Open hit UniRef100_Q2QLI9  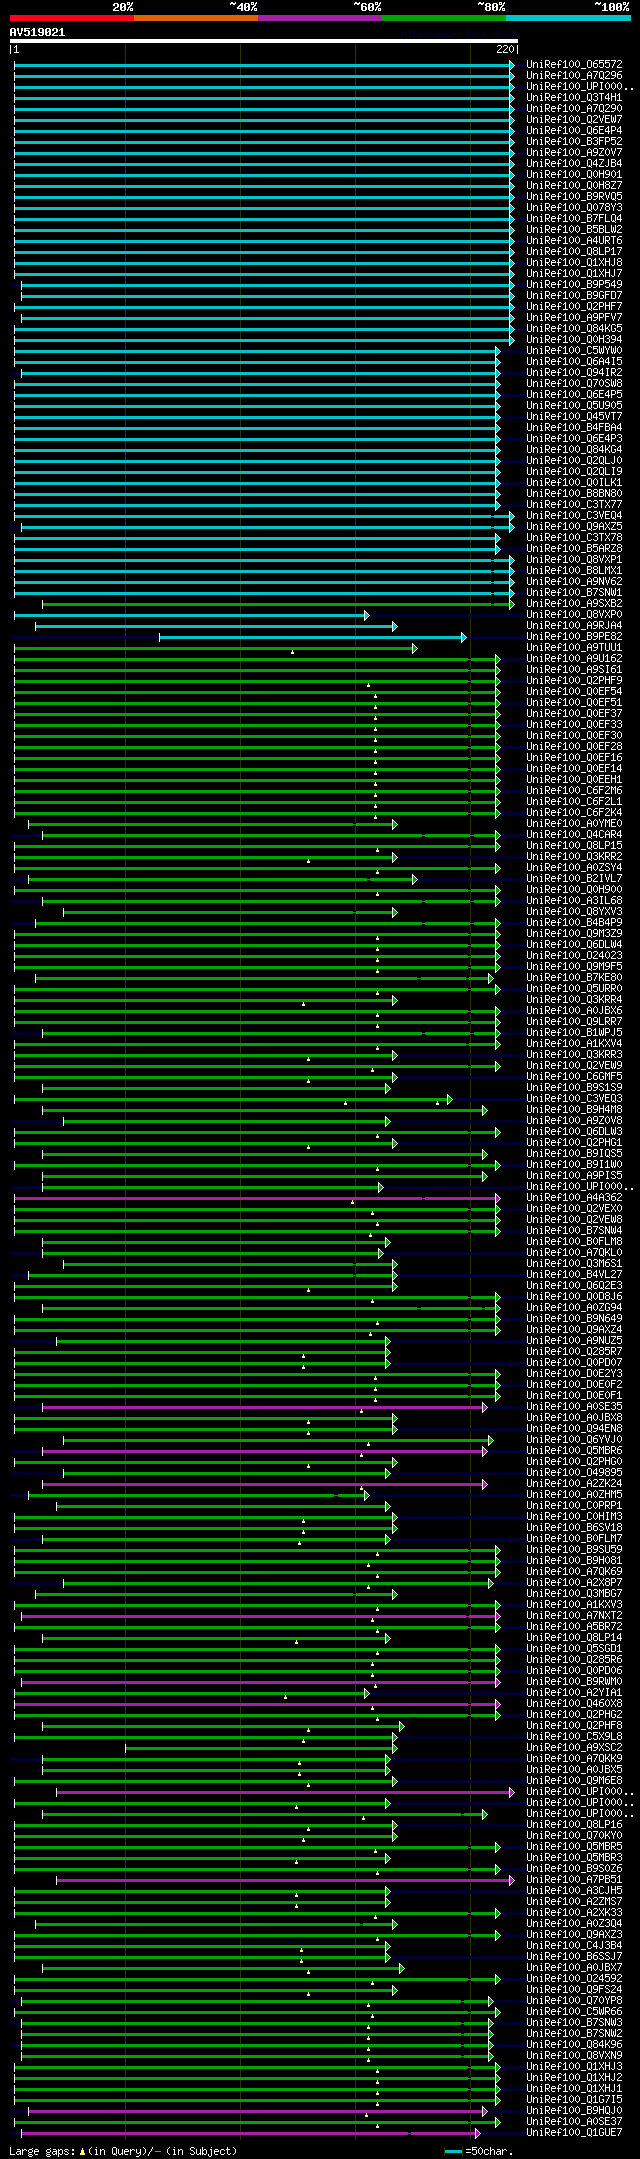coord(574,472)
